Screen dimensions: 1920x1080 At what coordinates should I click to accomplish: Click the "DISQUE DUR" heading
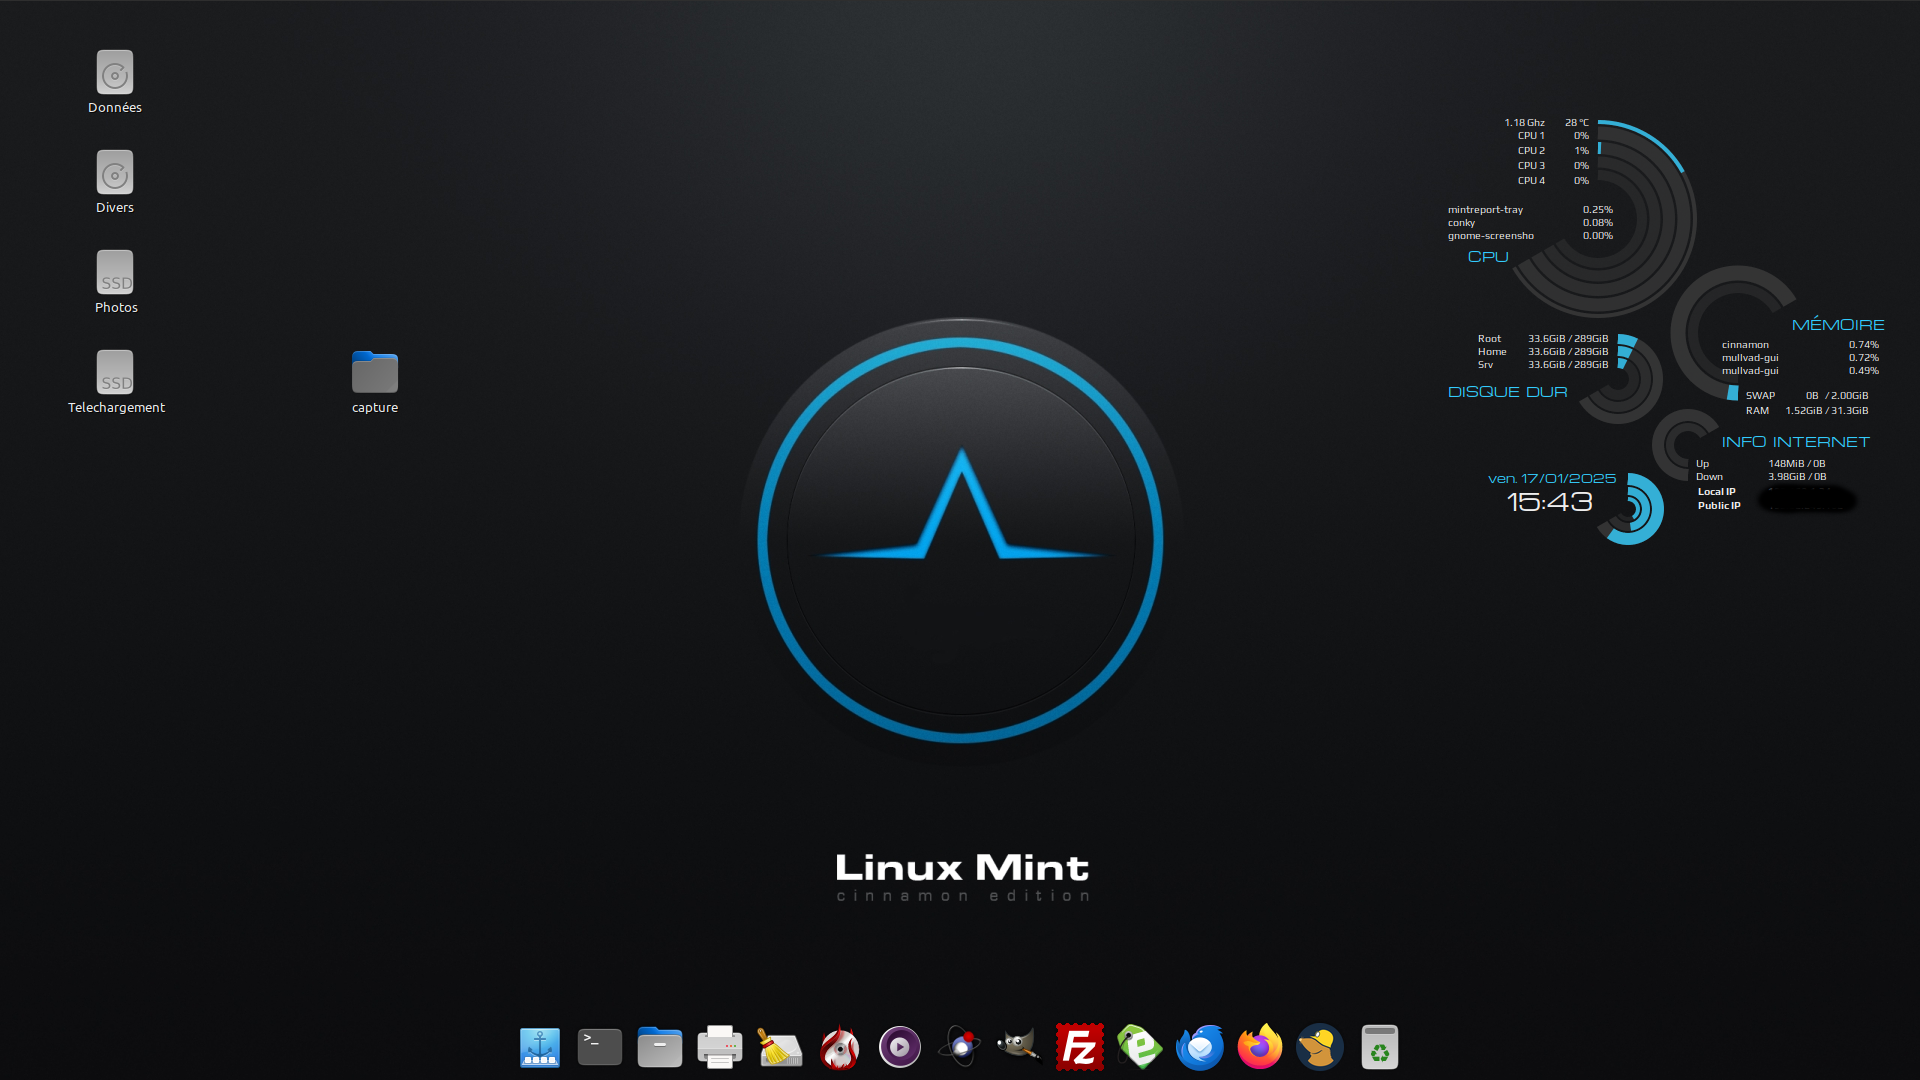(1508, 392)
